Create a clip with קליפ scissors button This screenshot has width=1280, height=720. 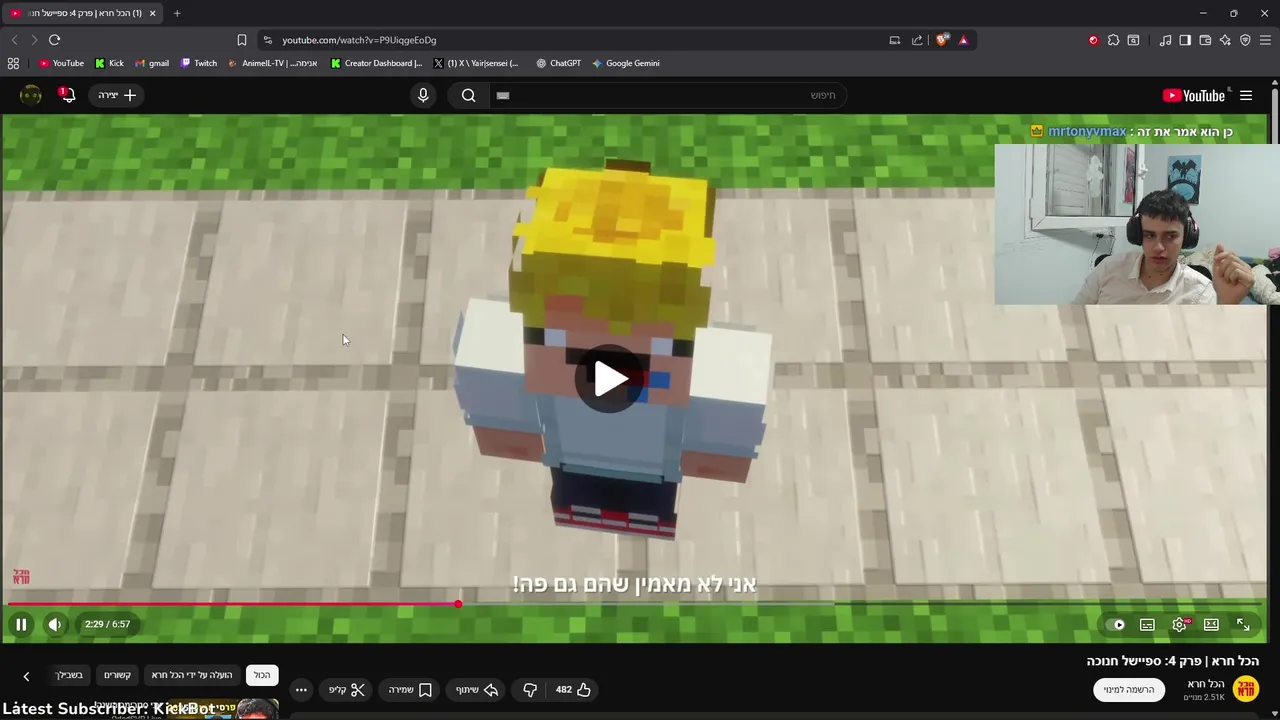(x=347, y=689)
